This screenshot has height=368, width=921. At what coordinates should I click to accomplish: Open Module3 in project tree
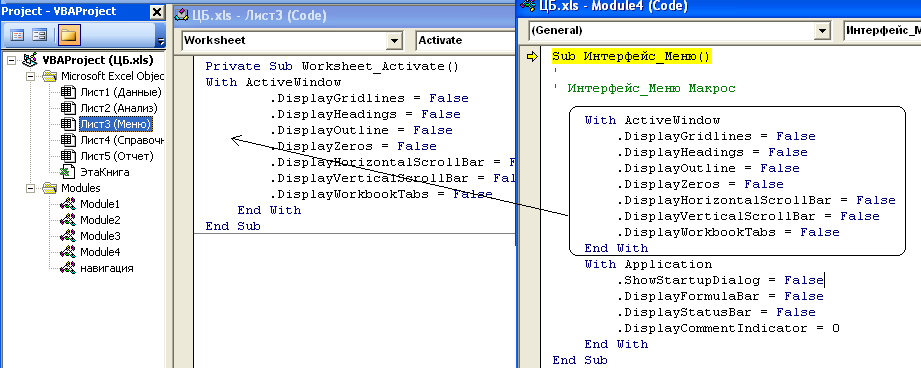coord(100,236)
